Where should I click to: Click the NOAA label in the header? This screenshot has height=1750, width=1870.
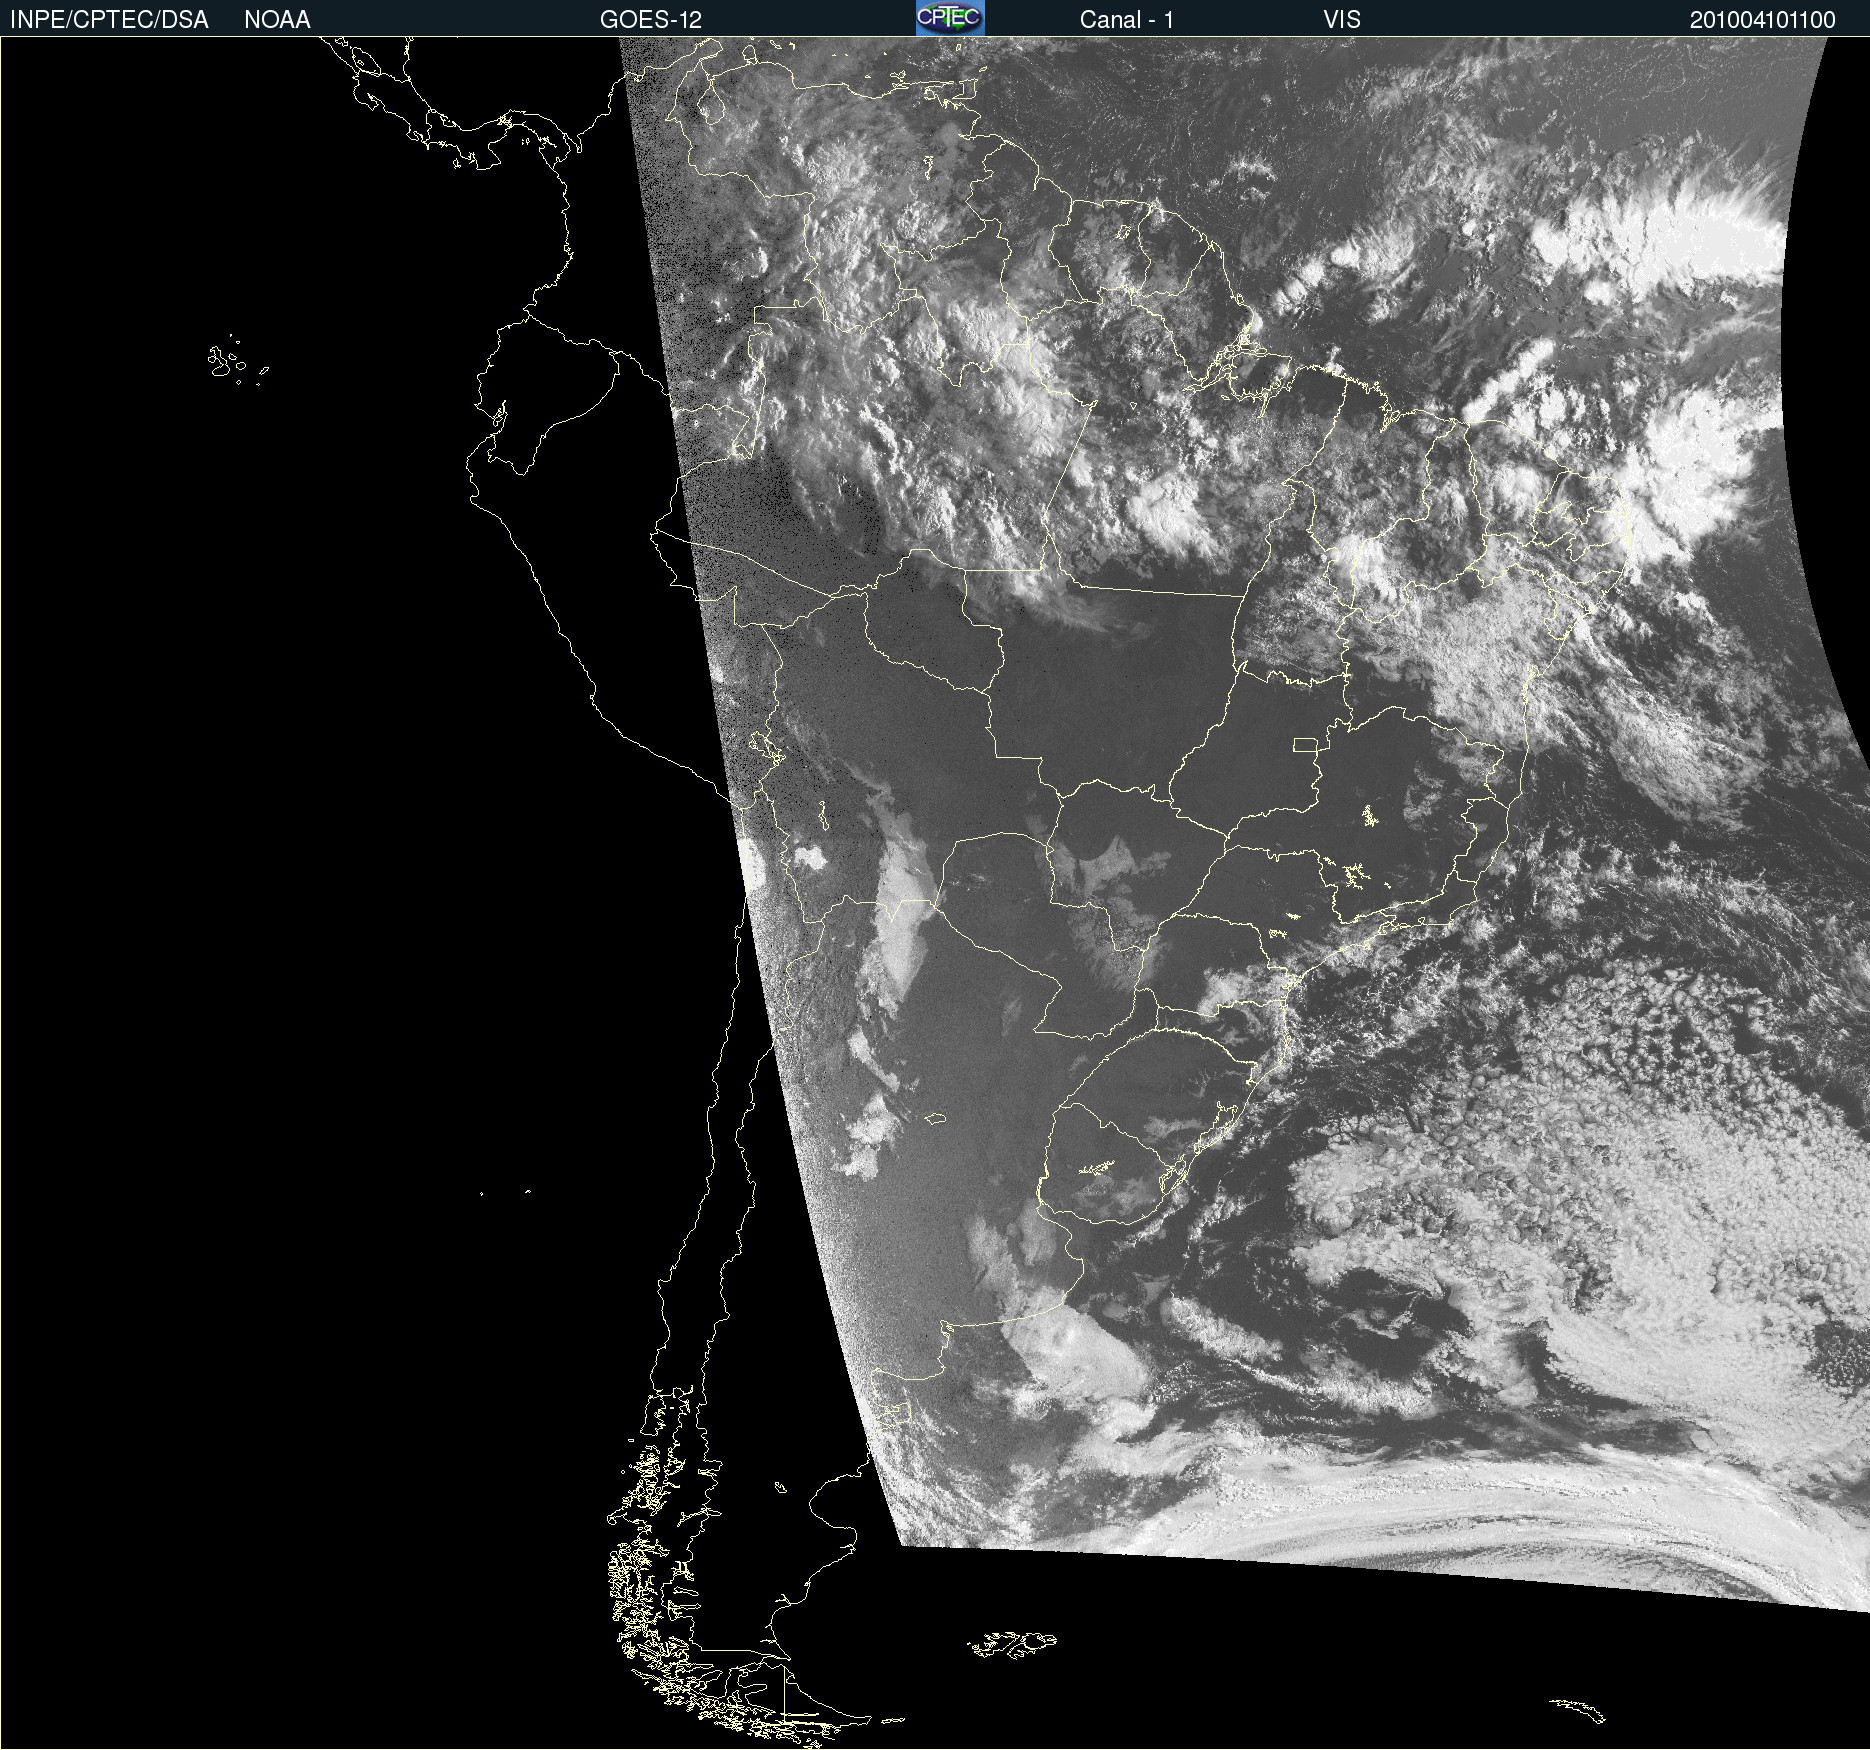click(x=277, y=20)
